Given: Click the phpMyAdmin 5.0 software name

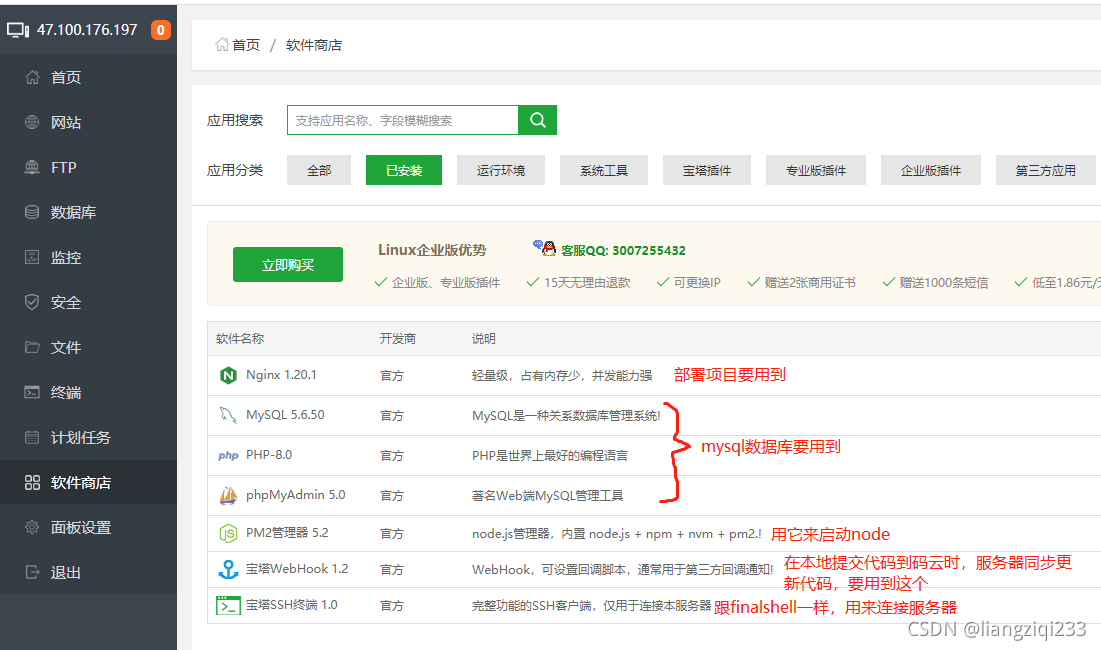Looking at the screenshot, I should (296, 495).
